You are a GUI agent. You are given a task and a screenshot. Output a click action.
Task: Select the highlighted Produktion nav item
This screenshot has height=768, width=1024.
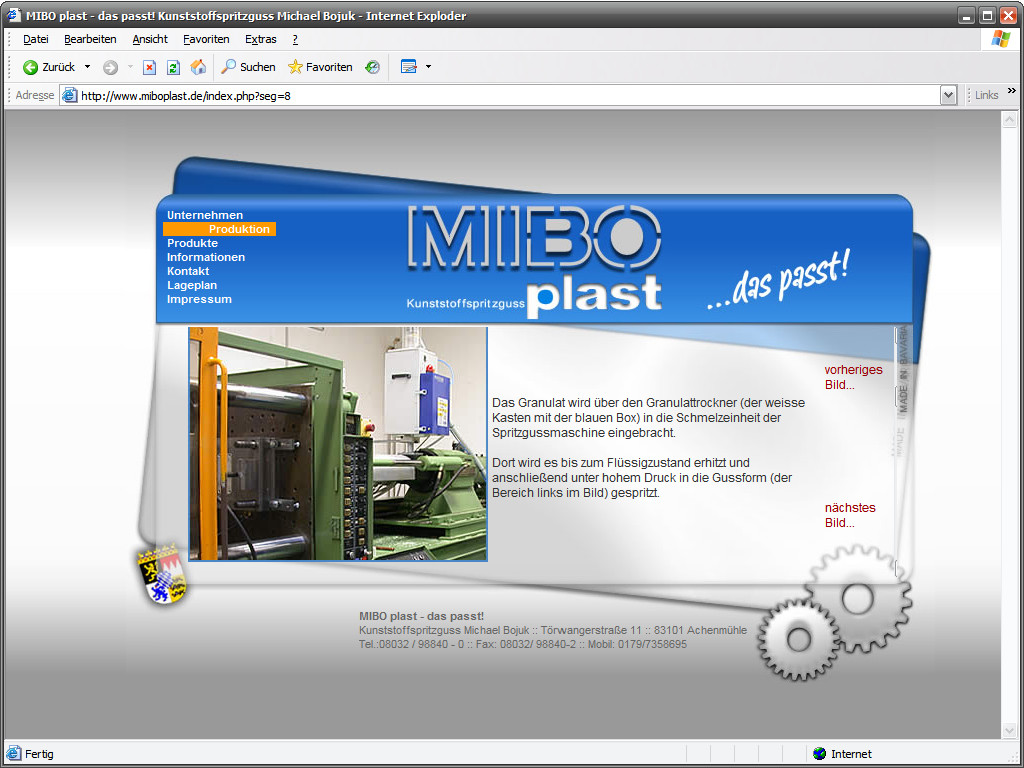point(219,229)
